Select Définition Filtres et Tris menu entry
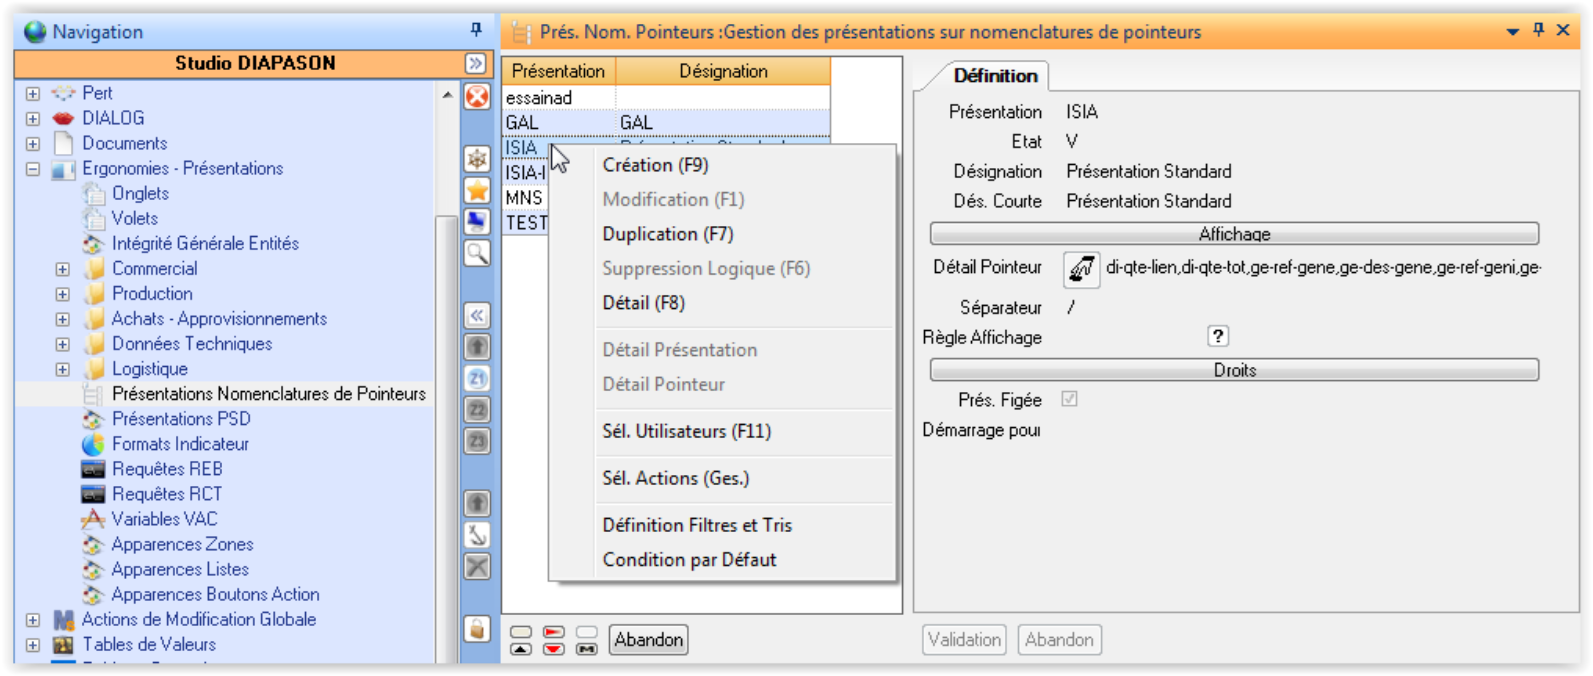 click(696, 525)
